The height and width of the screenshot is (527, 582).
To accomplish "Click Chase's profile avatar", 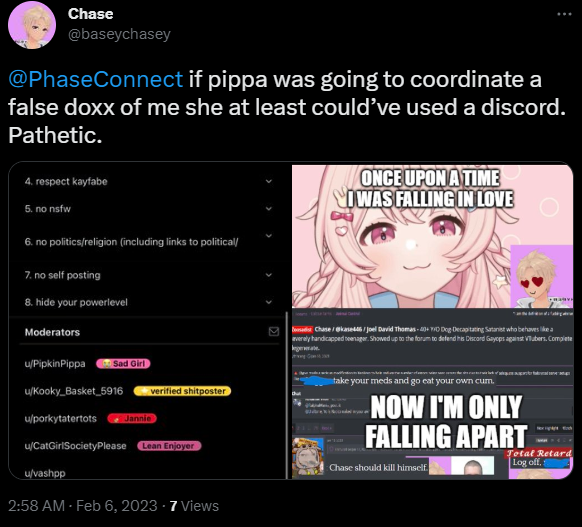I will pyautogui.click(x=32, y=25).
